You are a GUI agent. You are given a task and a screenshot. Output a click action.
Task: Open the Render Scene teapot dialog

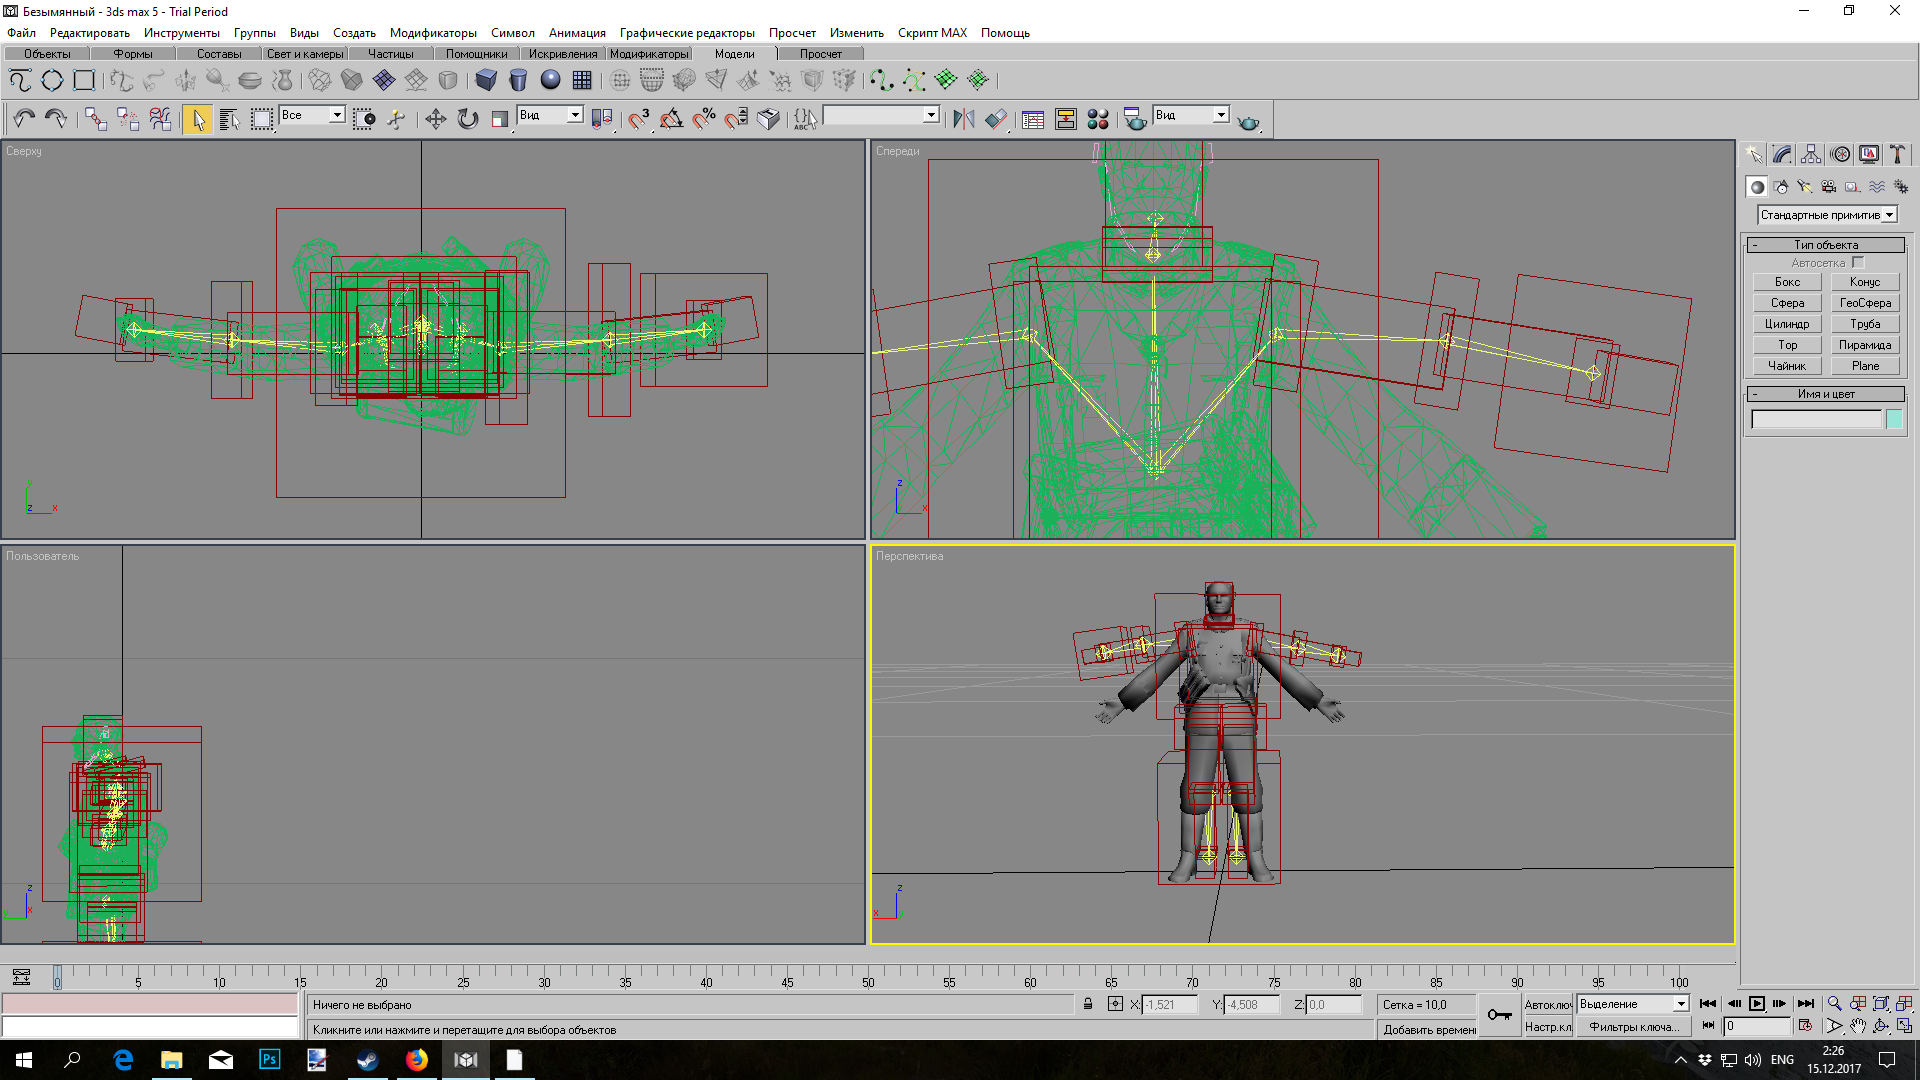tap(1135, 119)
